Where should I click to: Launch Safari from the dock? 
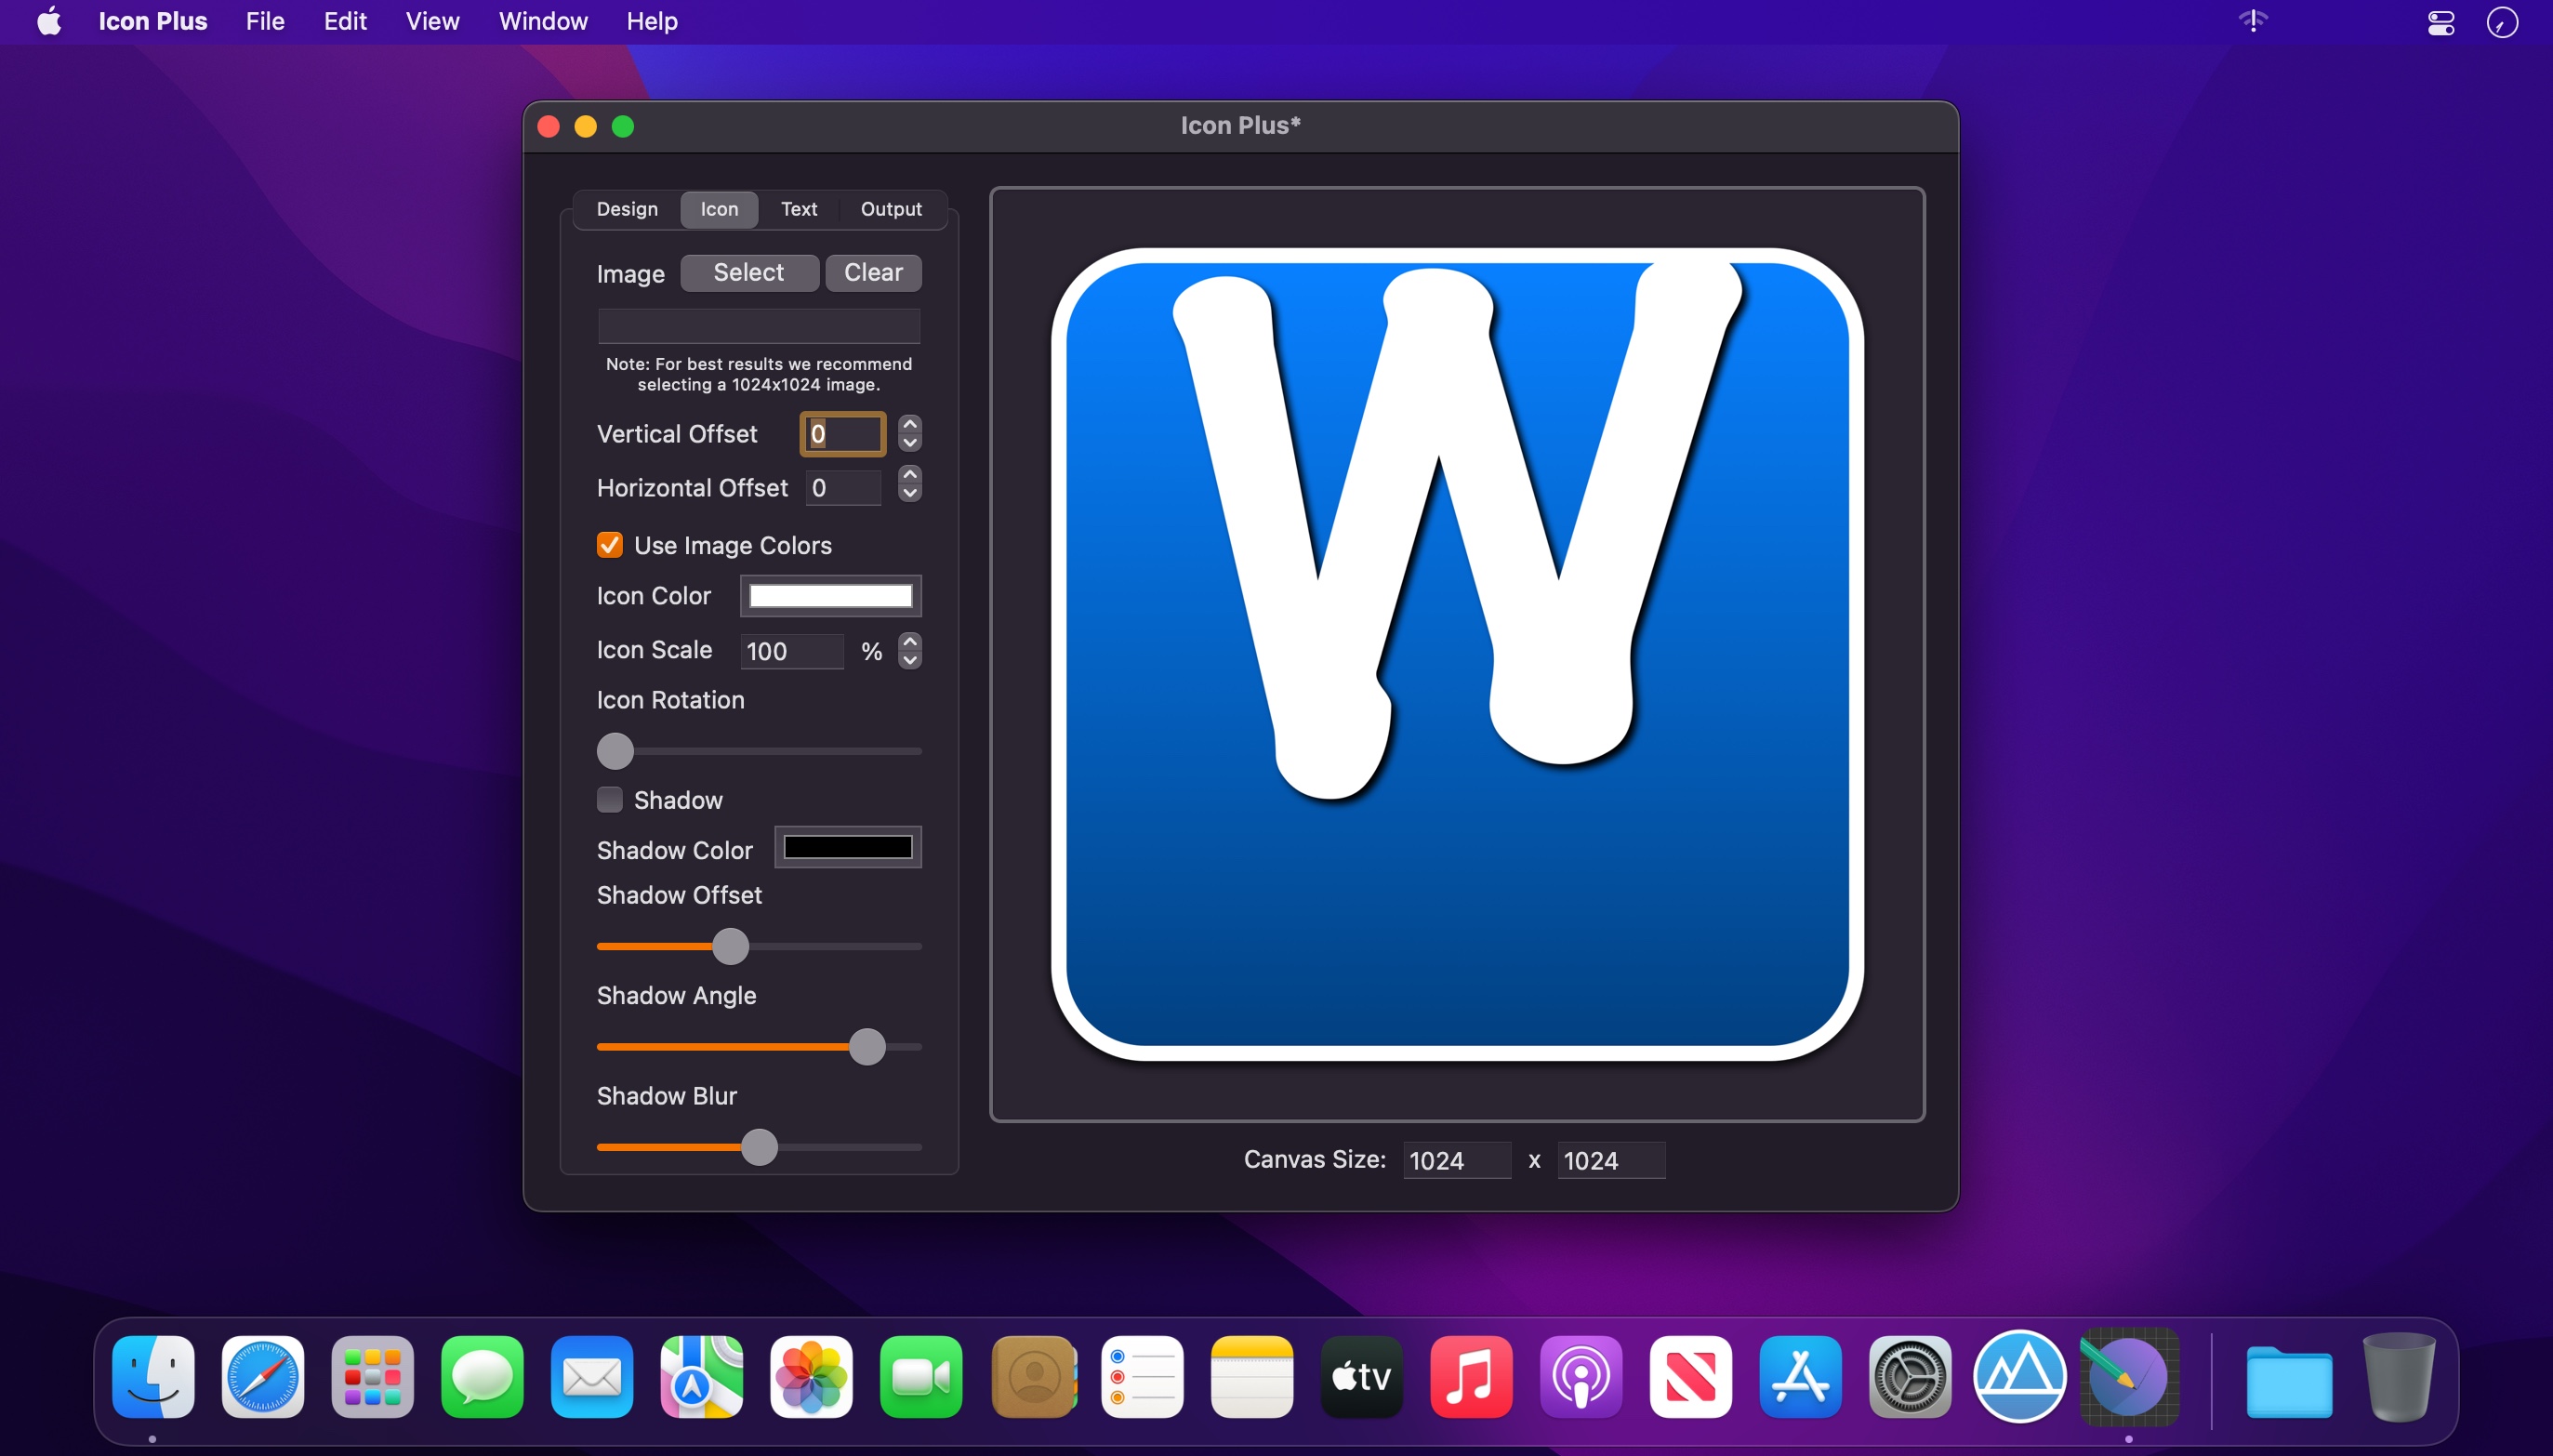coord(263,1377)
